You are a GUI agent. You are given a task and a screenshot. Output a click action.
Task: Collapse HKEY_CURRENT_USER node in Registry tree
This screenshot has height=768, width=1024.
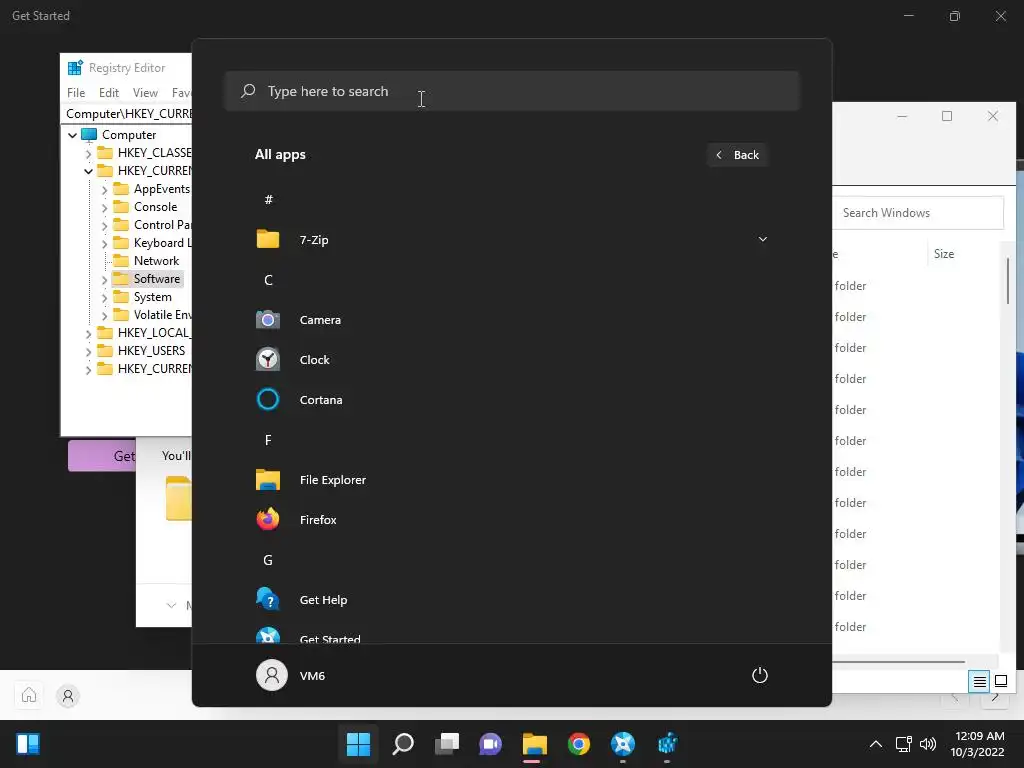[88, 171]
